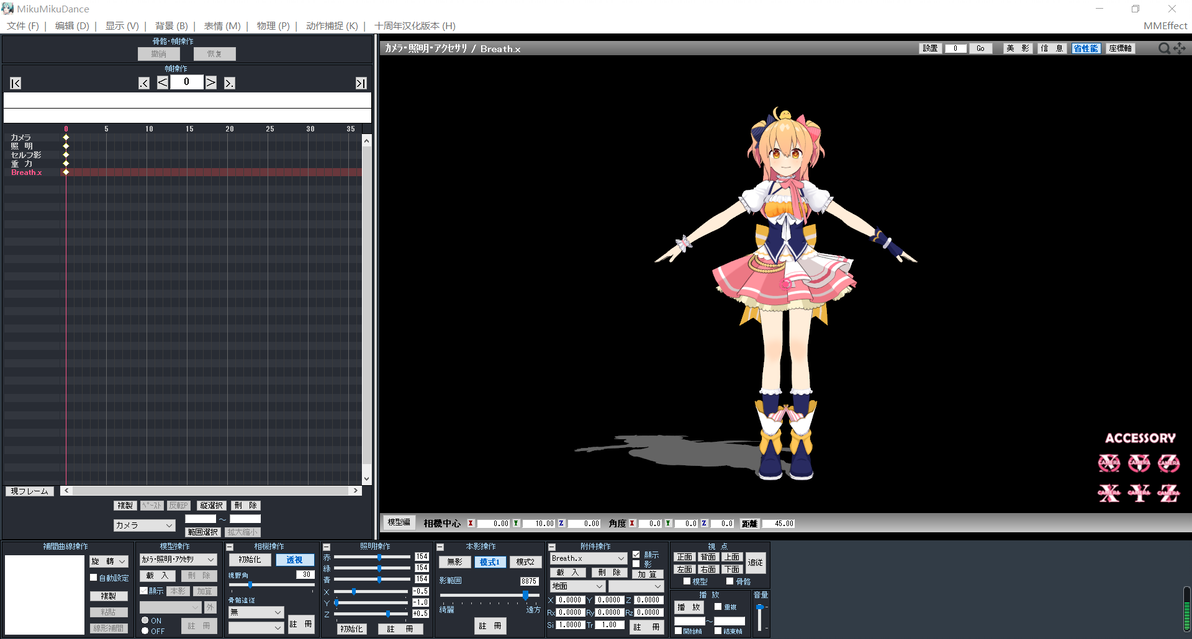The image size is (1192, 639).
Task: Step to previous frame arrow
Action: tap(163, 82)
